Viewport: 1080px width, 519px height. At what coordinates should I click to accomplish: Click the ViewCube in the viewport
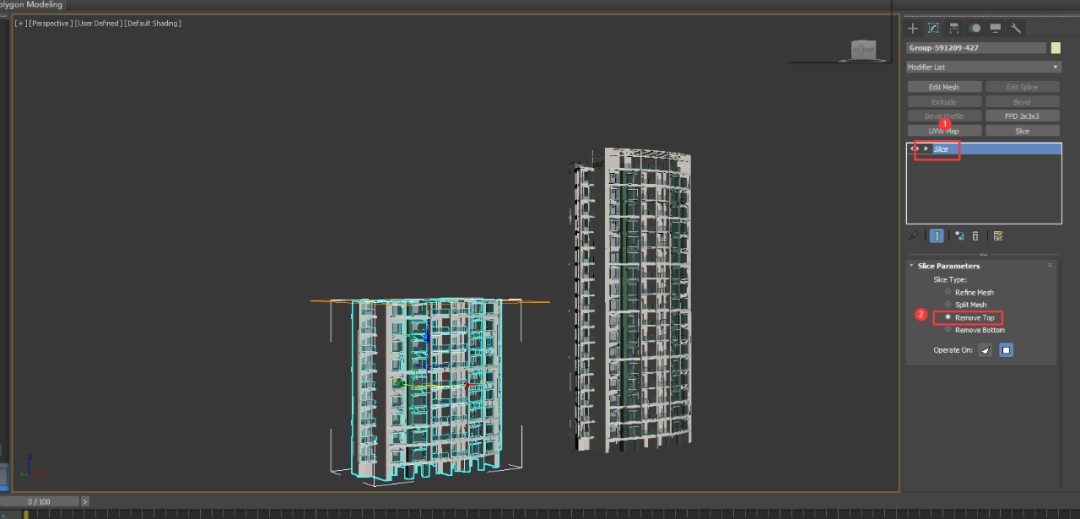862,50
